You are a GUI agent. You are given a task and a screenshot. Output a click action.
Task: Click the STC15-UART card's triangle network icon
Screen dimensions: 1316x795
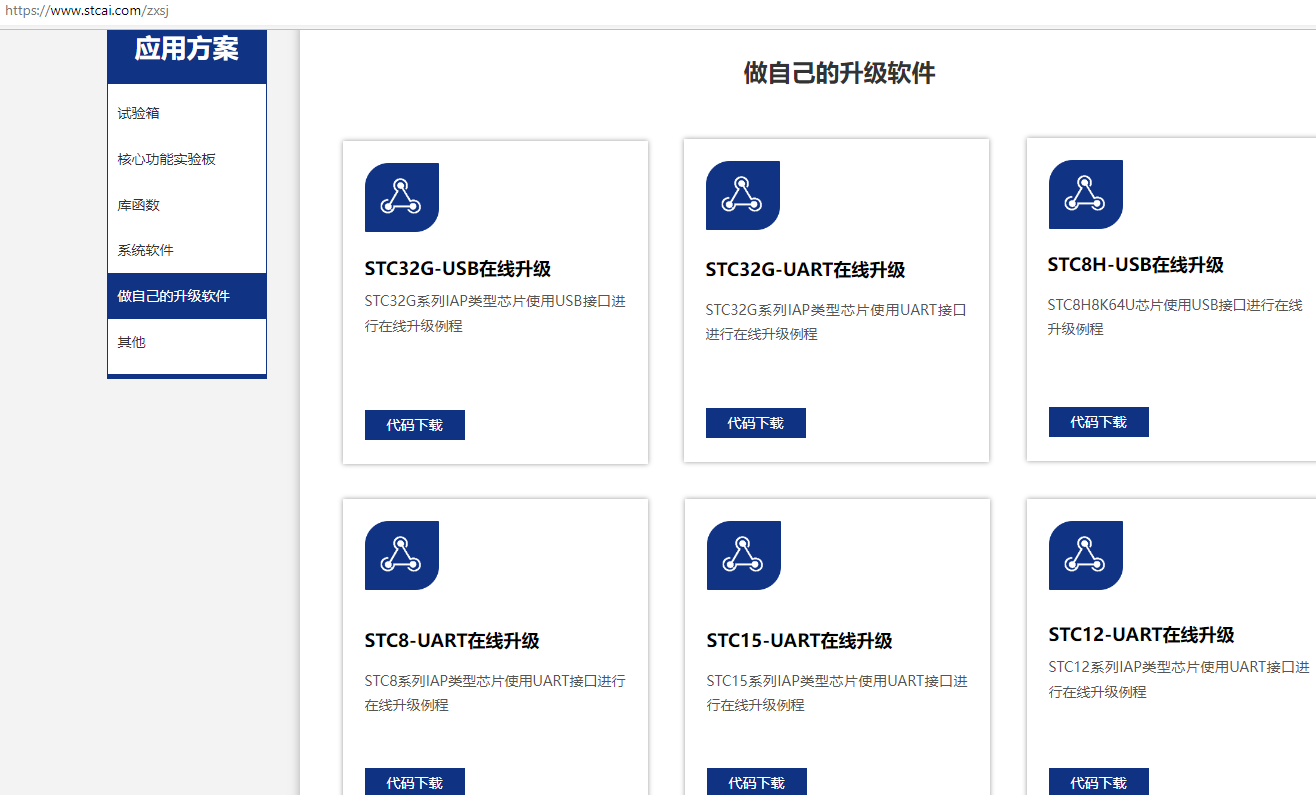point(743,555)
